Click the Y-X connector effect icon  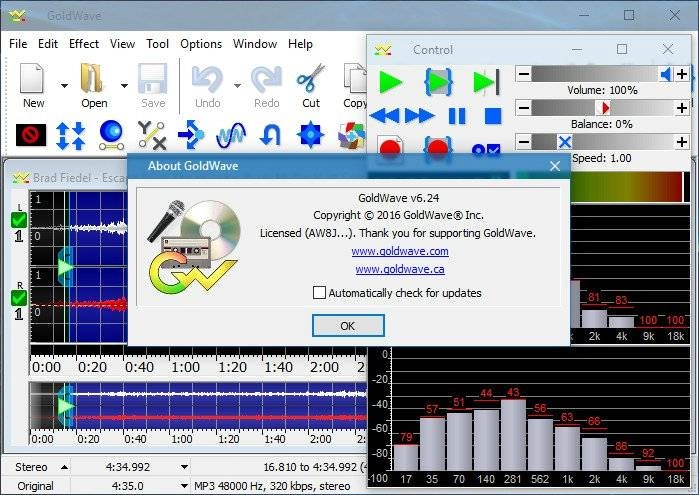tap(152, 135)
